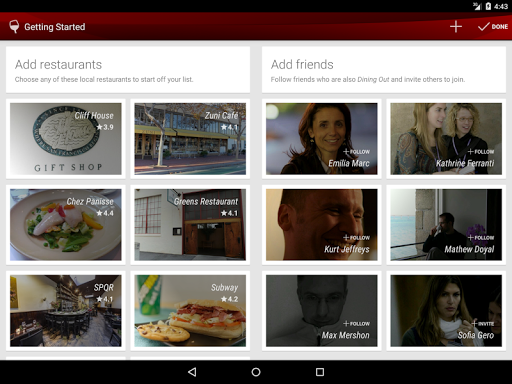This screenshot has width=512, height=384.
Task: Follow Kathrine Ferranti
Action: coord(481,152)
